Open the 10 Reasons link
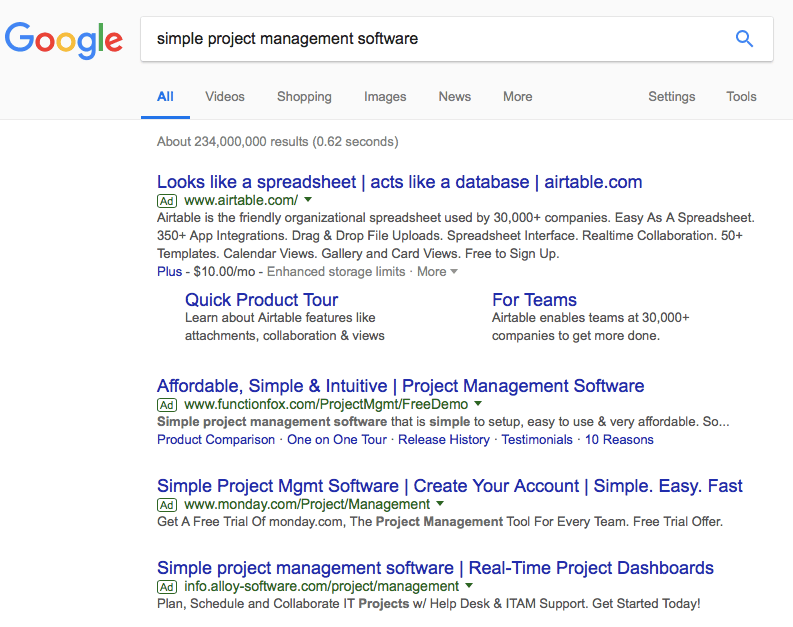793x627 pixels. 619,439
